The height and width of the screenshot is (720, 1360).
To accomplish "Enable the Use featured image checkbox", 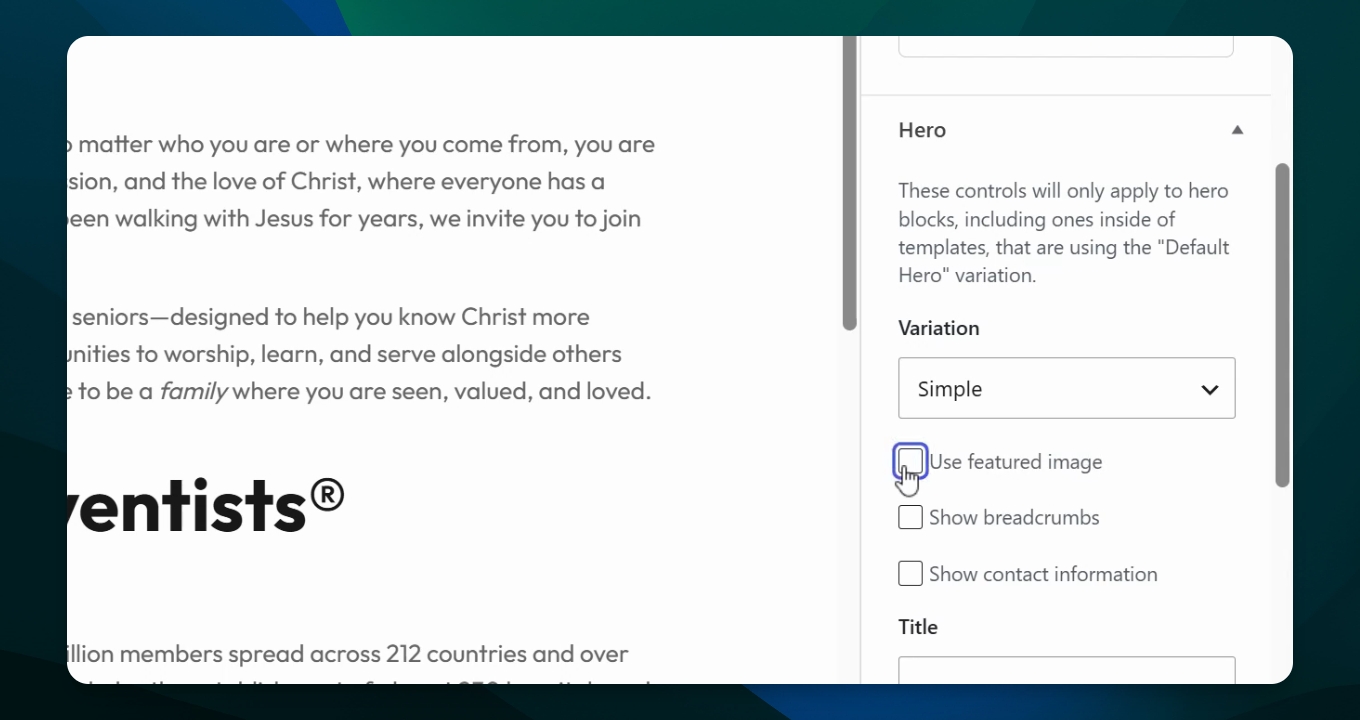I will [x=910, y=461].
